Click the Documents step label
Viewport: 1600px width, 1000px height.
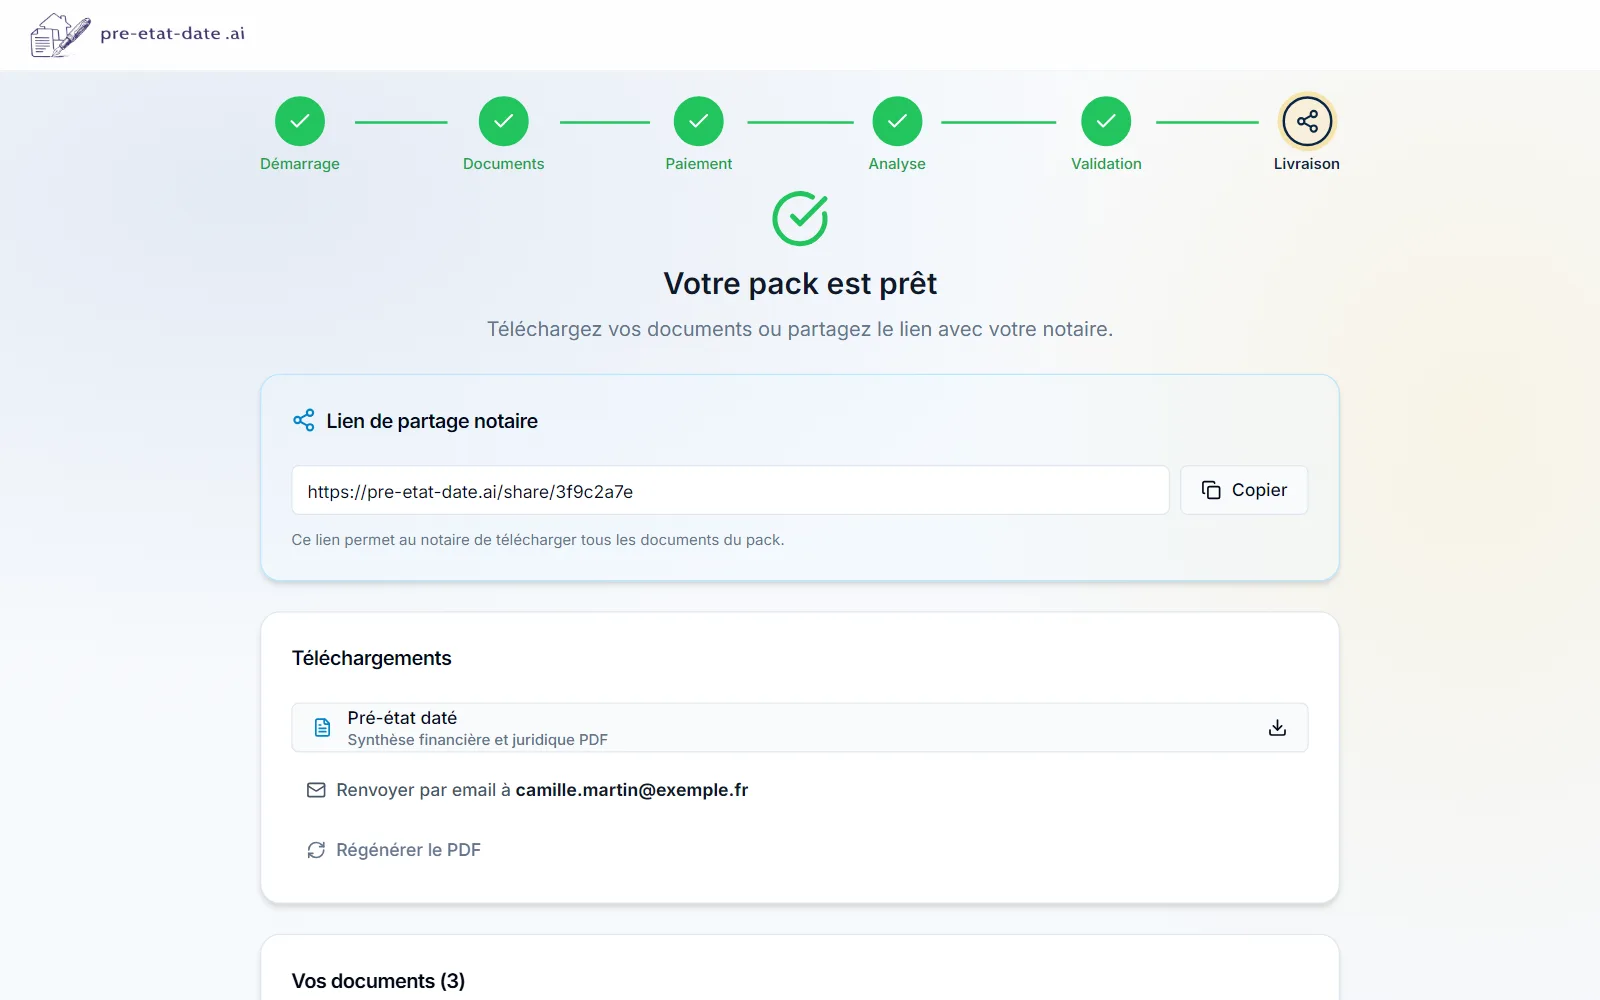[503, 164]
